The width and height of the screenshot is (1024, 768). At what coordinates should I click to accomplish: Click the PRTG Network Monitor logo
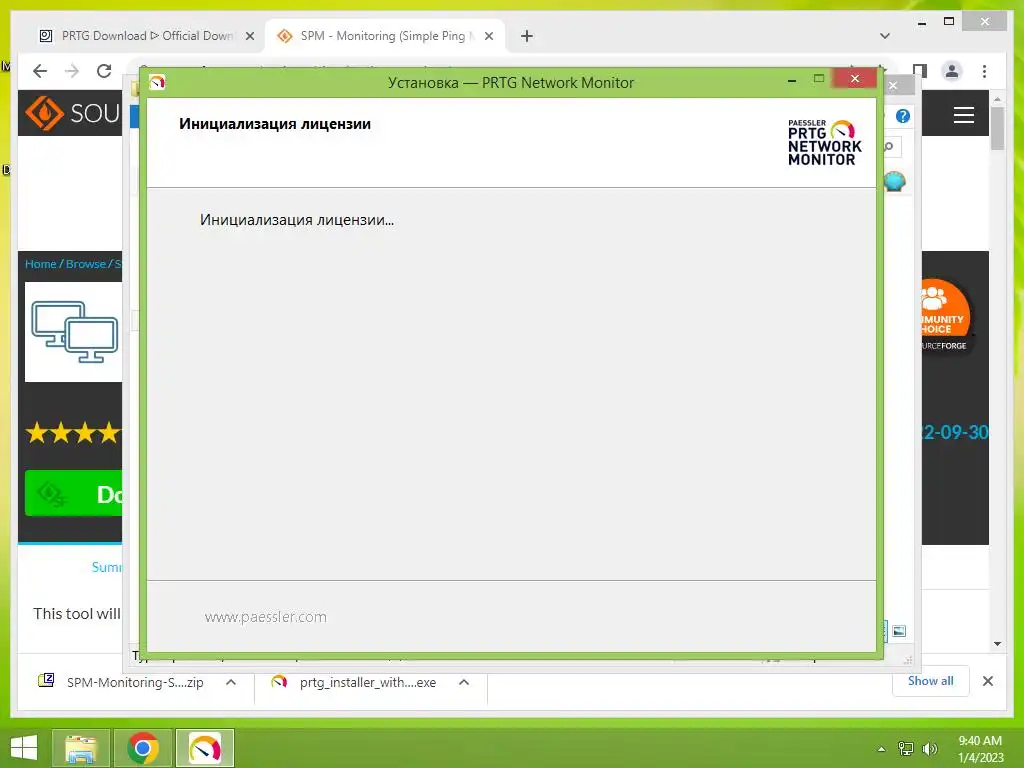tap(824, 142)
